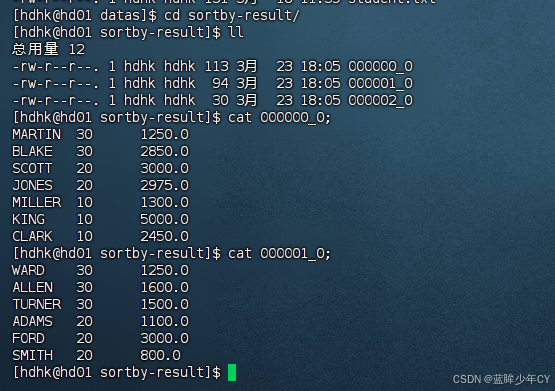Viewport: 555px width, 391px height.
Task: Select the file name 000002_0 in listing
Action: 381,100
